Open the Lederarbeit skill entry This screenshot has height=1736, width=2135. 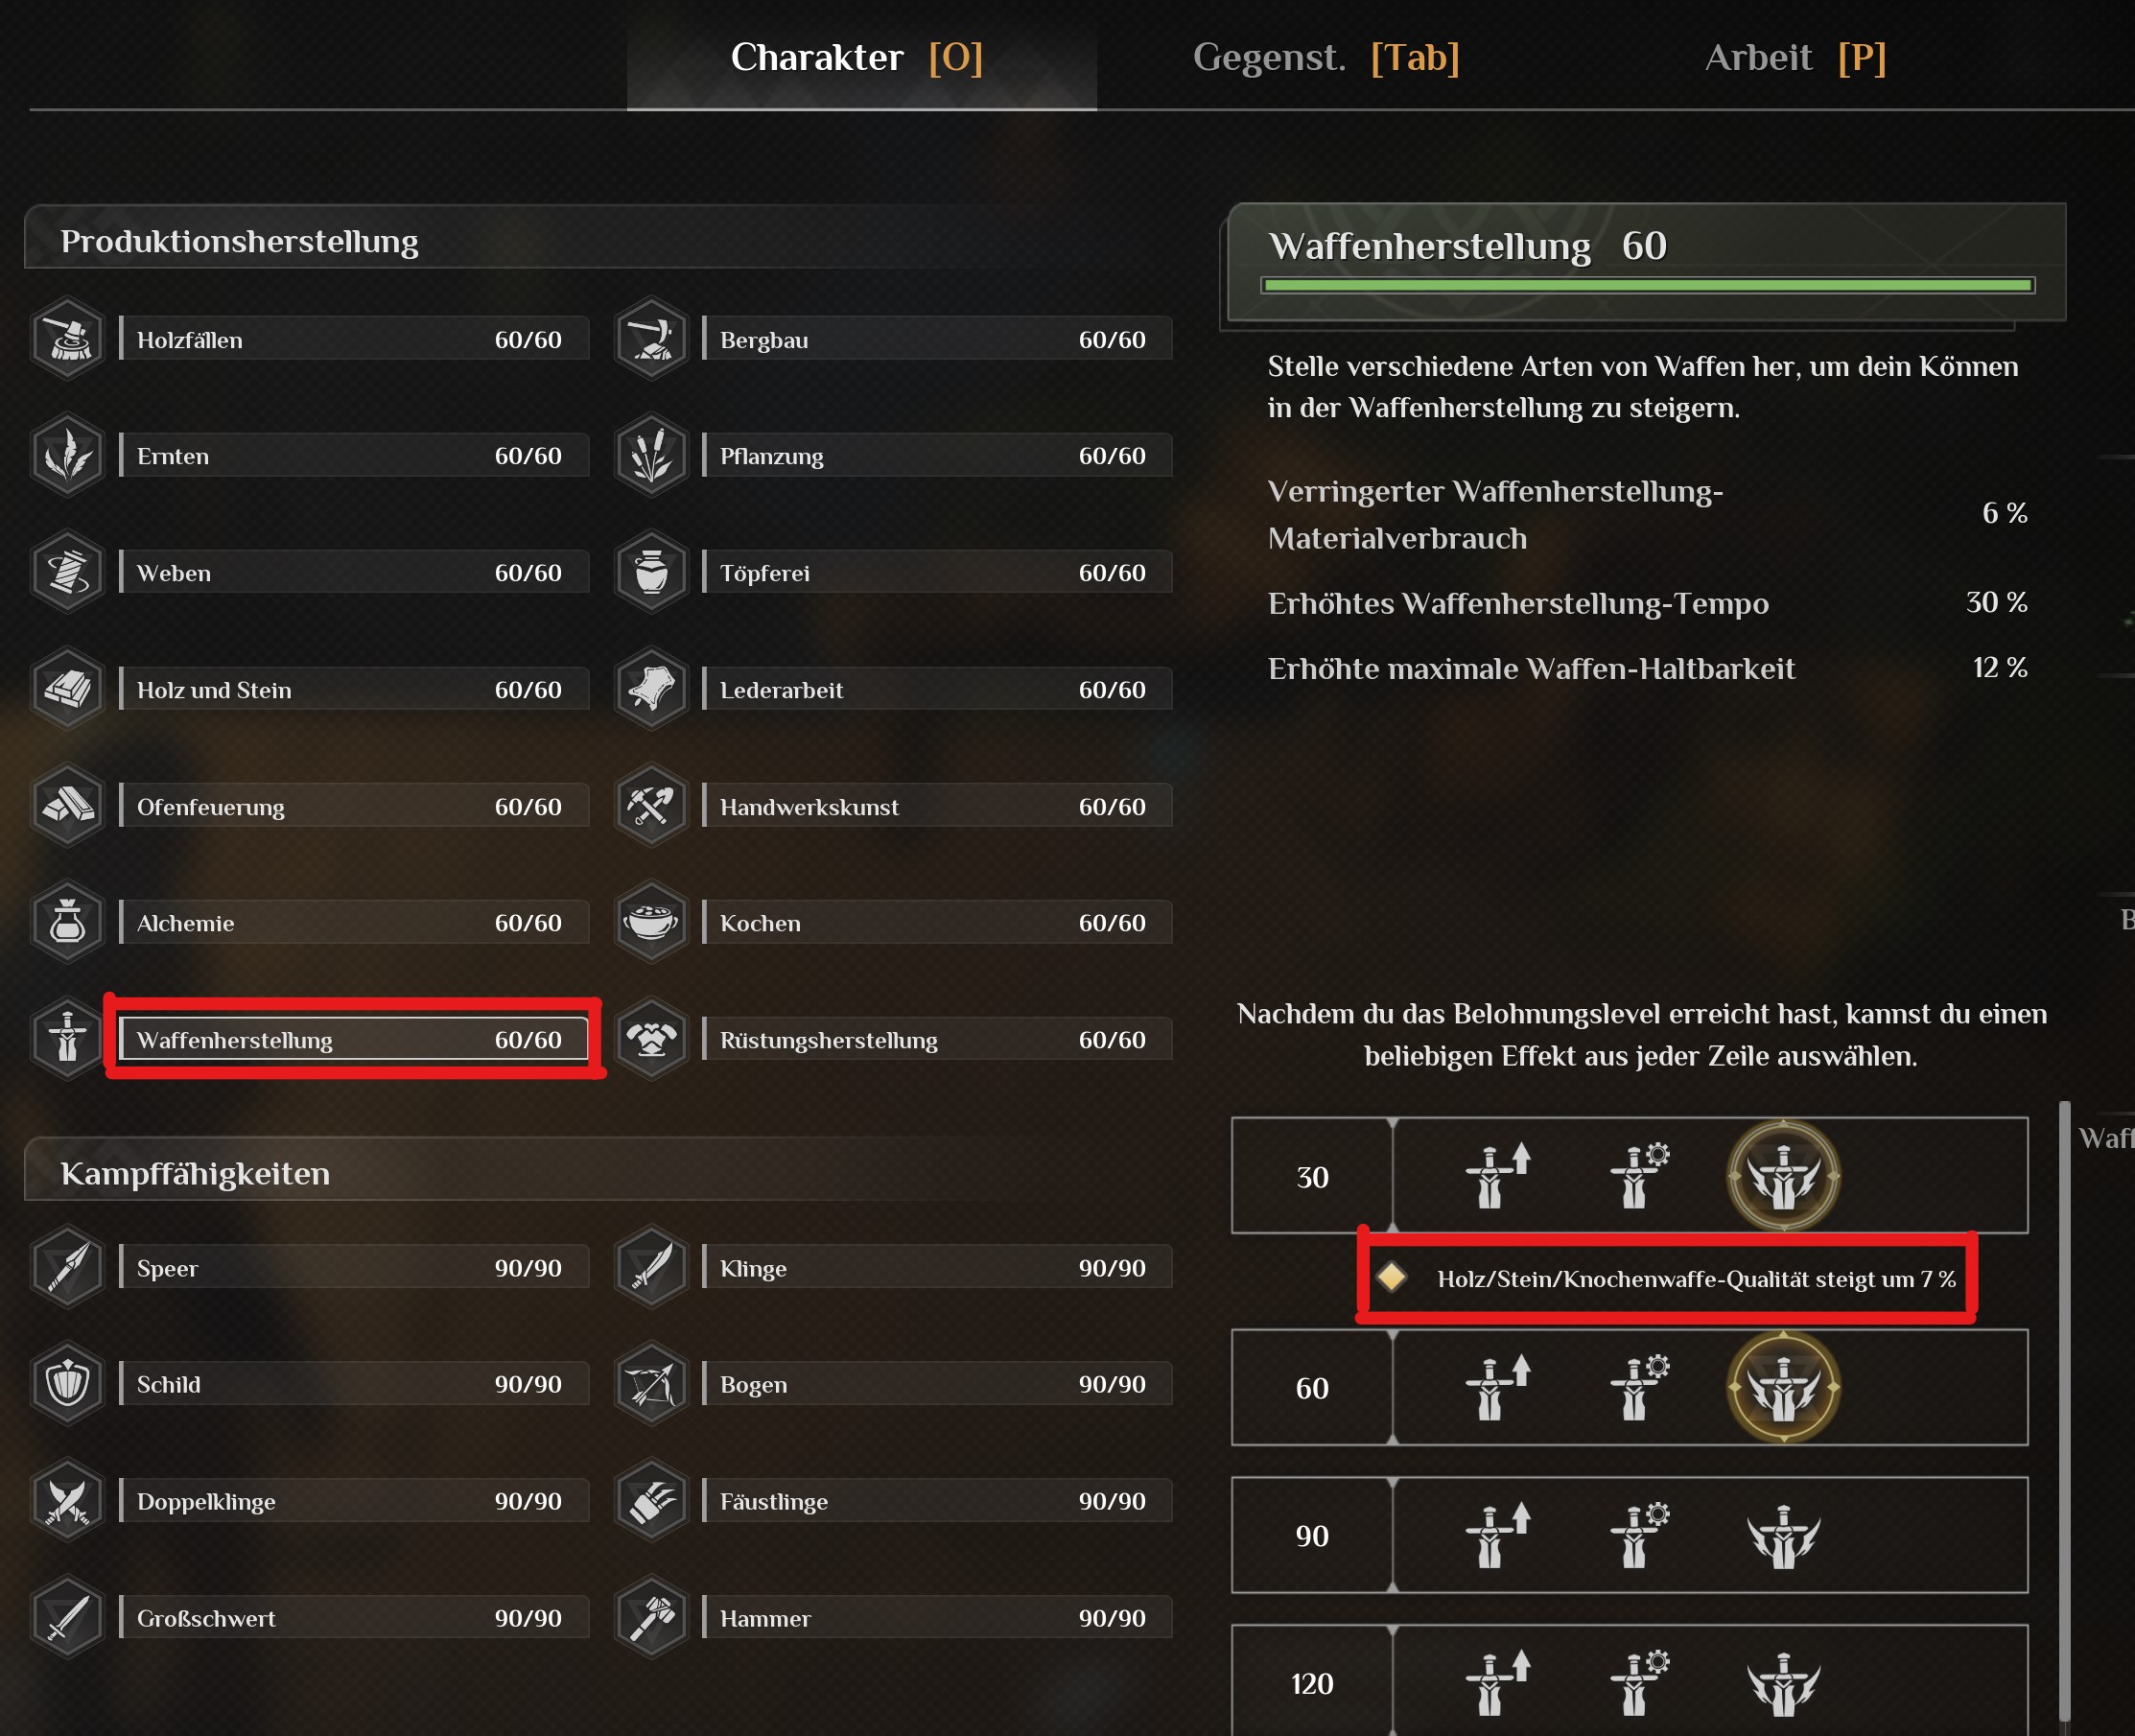[937, 690]
